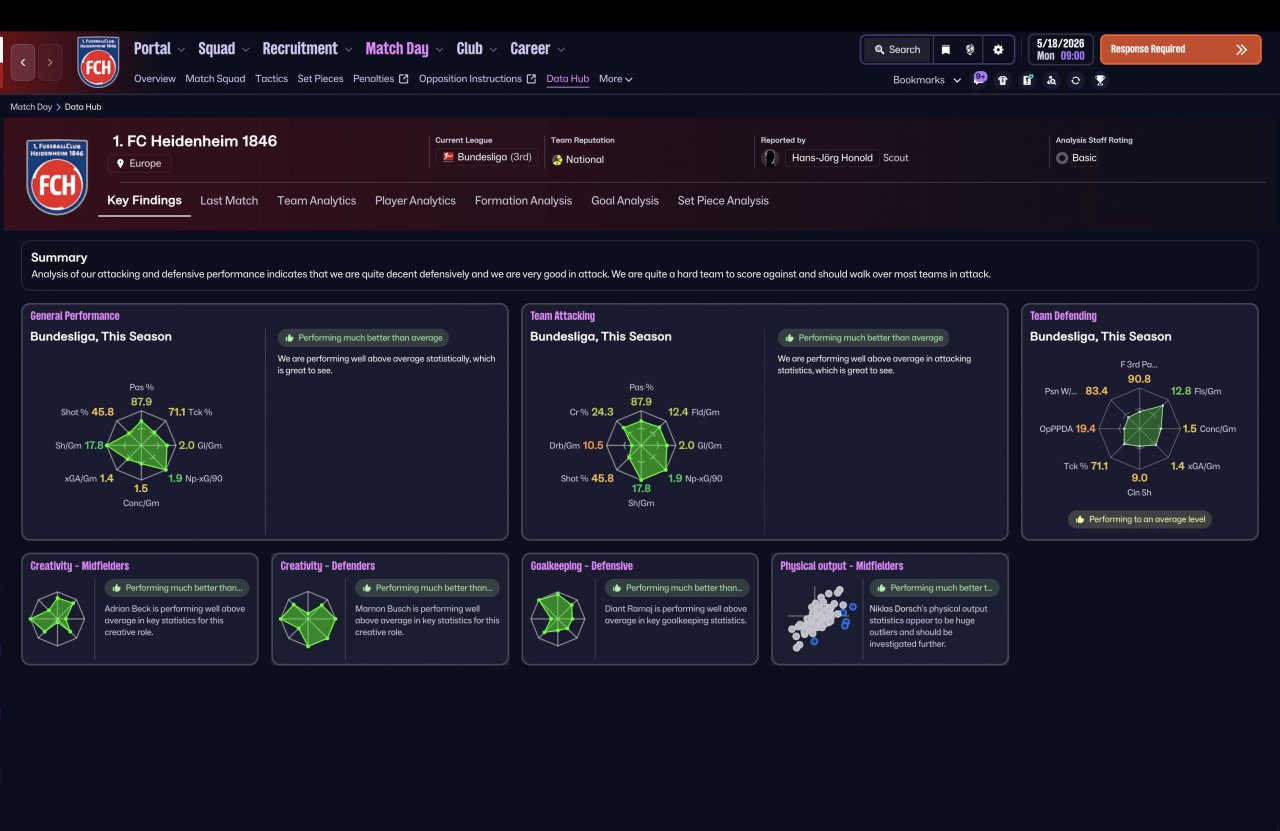
Task: Click the Team Defending radar chart
Action: pyautogui.click(x=1139, y=429)
